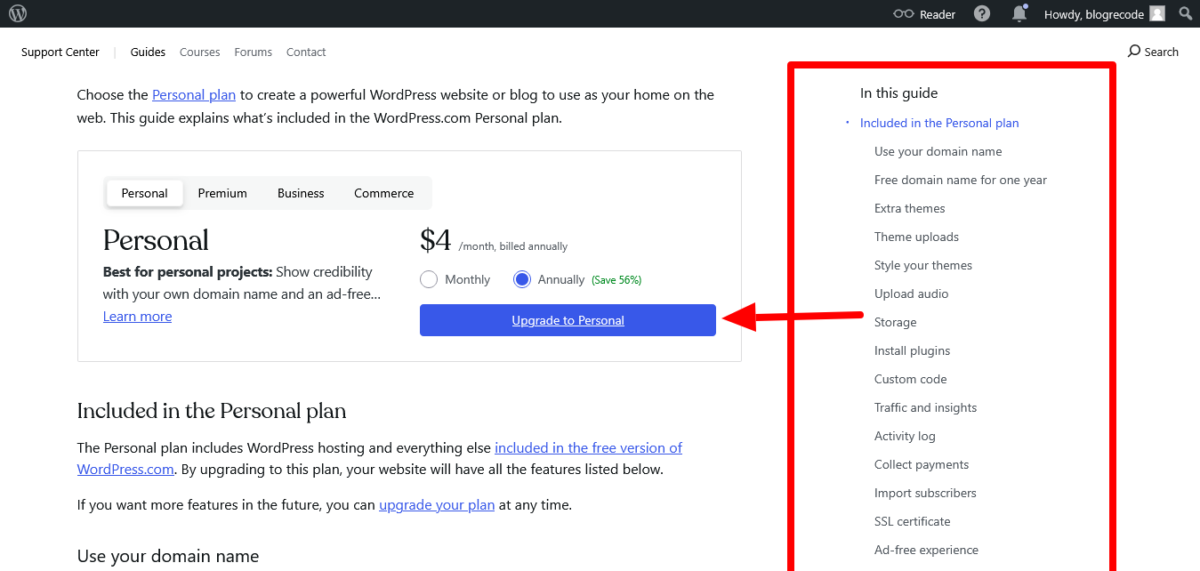Click the help question mark icon
The width and height of the screenshot is (1200, 571).
[x=982, y=14]
